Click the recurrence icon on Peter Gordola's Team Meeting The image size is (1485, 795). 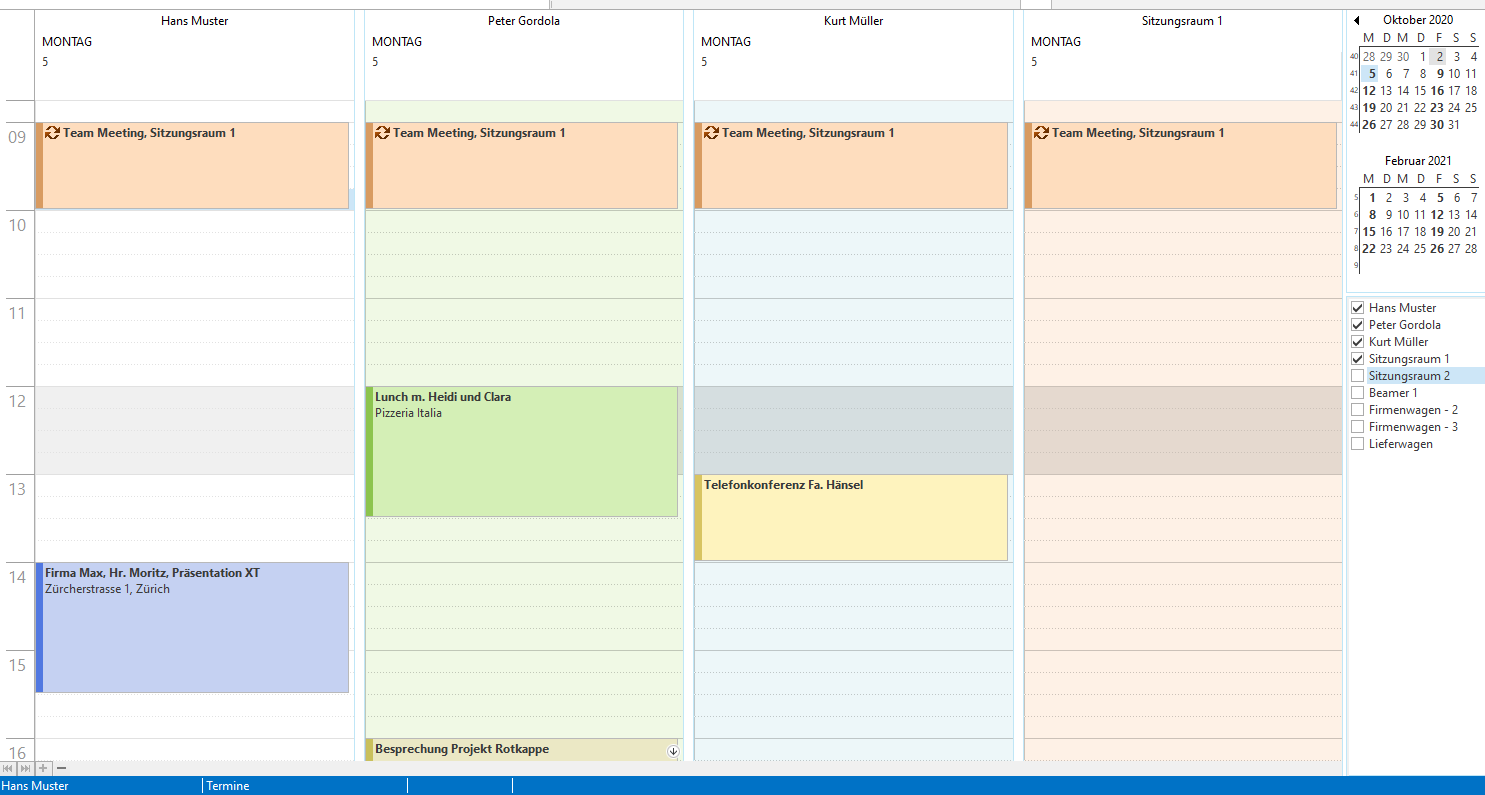click(382, 132)
